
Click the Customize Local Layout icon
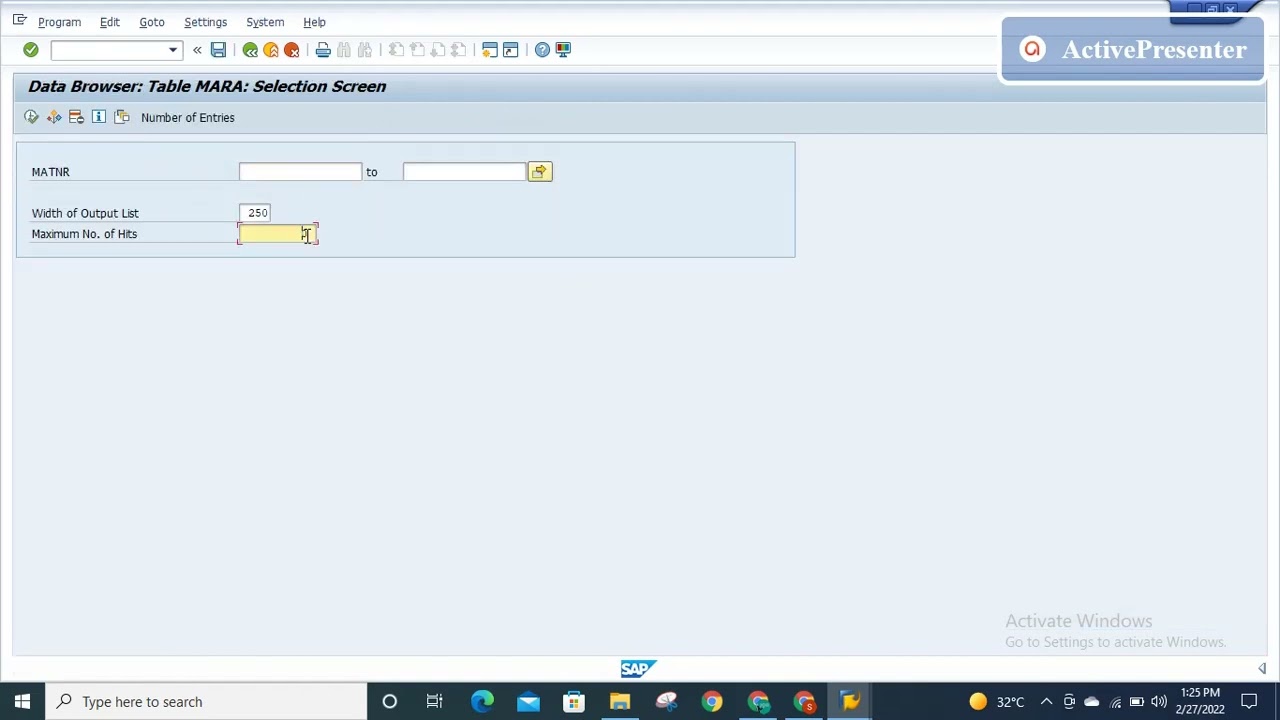point(563,50)
